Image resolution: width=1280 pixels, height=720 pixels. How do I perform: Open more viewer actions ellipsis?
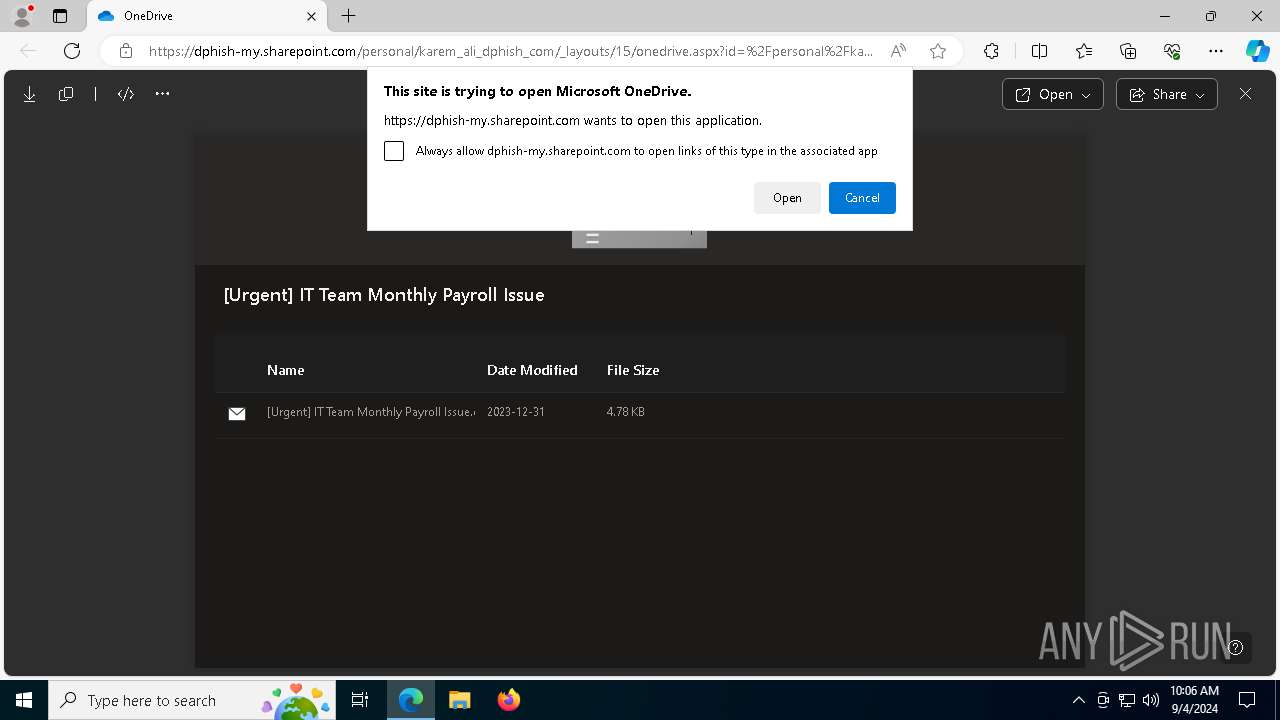click(x=162, y=94)
